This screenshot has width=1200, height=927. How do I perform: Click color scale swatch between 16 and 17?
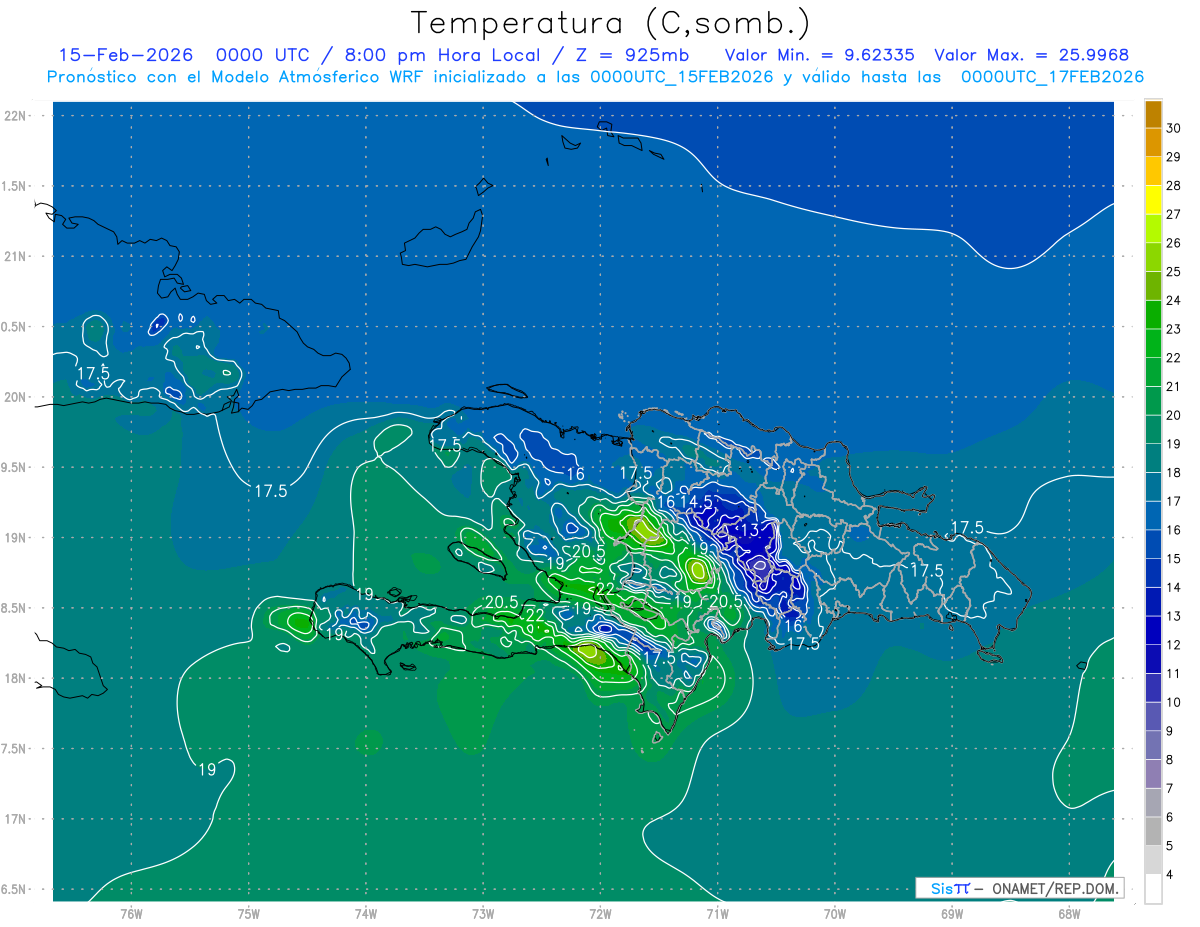[1153, 515]
